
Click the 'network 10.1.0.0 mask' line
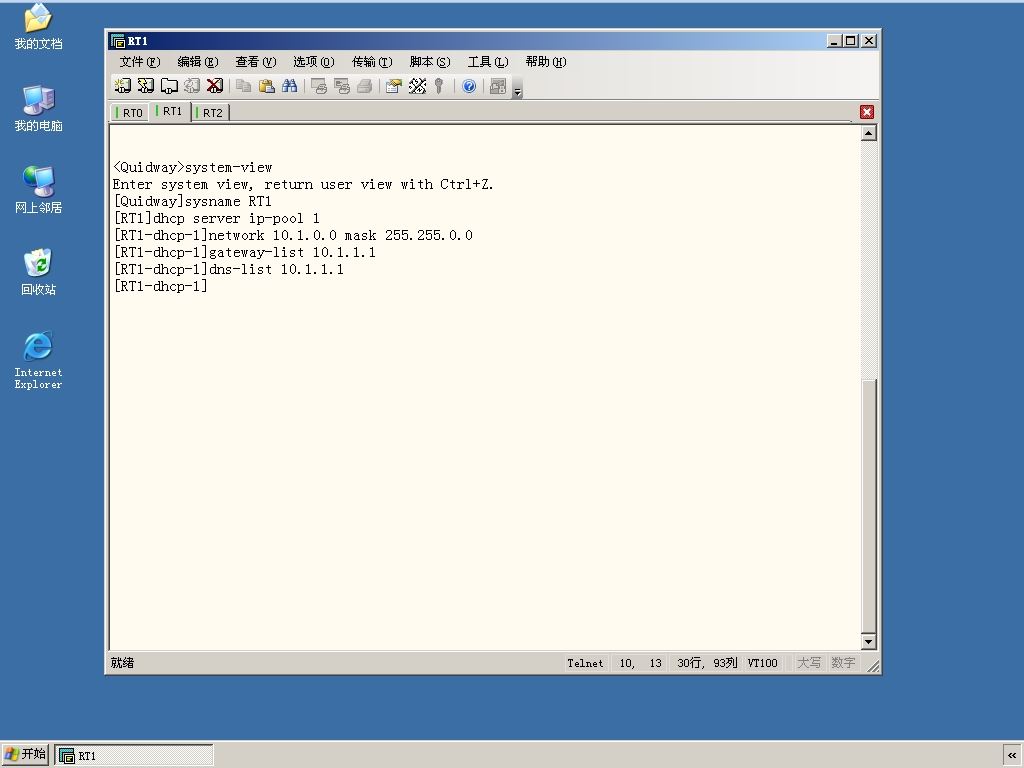point(293,235)
